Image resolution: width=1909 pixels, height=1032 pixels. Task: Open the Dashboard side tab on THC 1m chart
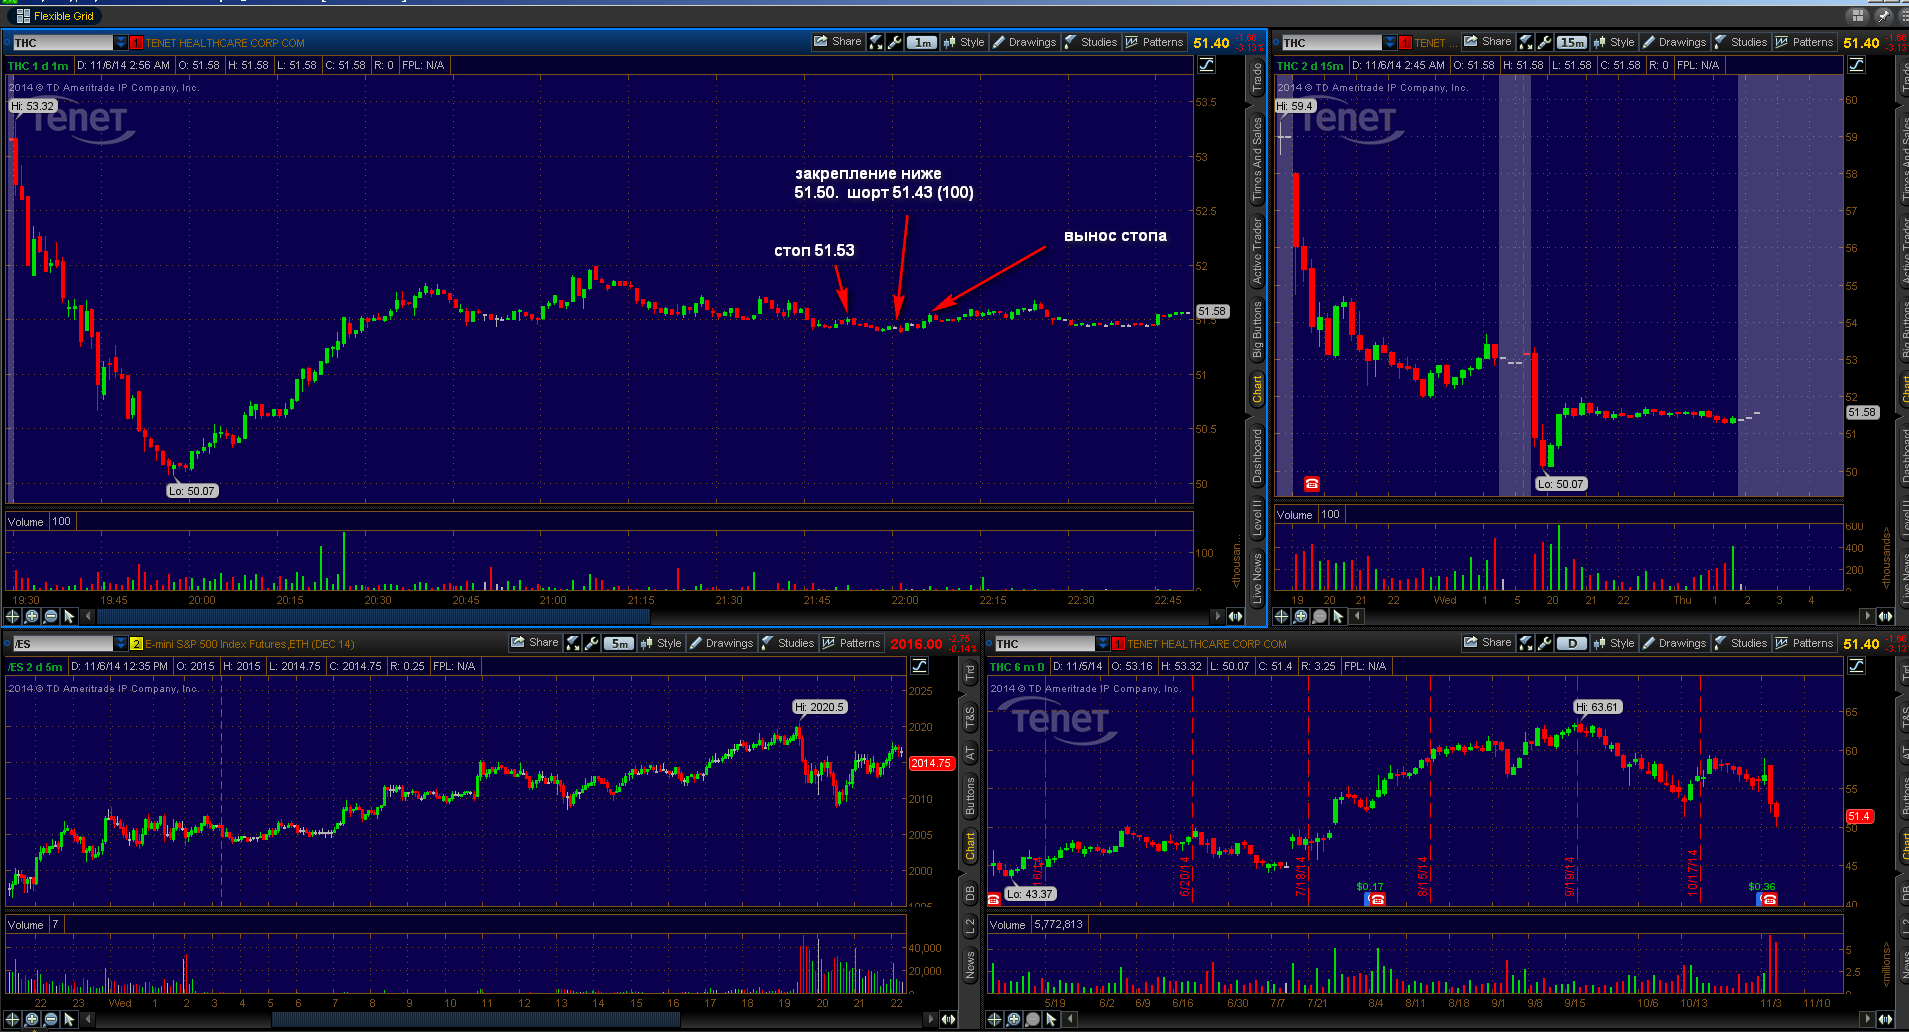click(x=1257, y=455)
